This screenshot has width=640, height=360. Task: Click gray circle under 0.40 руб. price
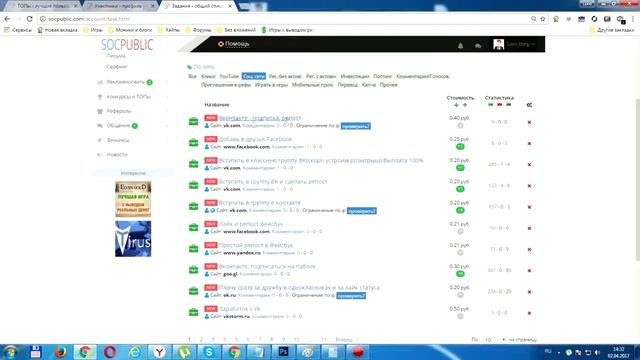(x=460, y=126)
